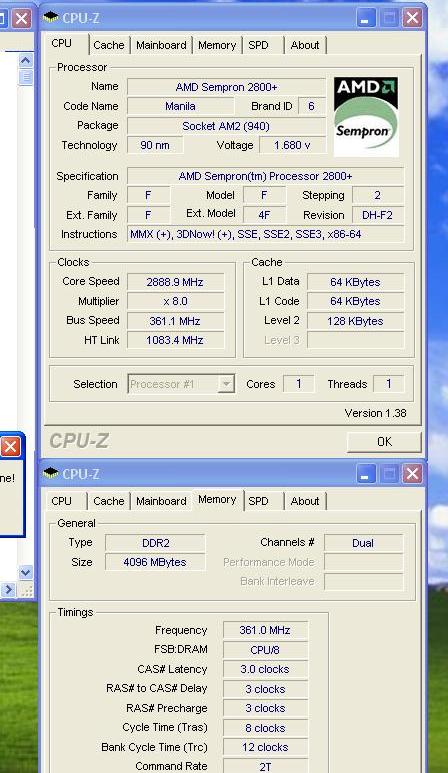Click the RAS# Precharge value 3 clocks

pos(265,708)
